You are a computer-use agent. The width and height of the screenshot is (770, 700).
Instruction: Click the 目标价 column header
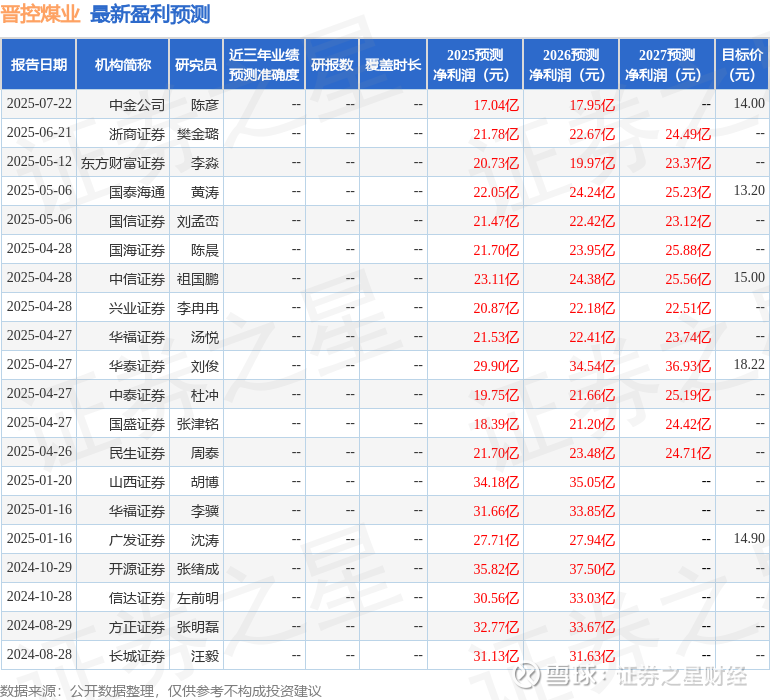(742, 64)
